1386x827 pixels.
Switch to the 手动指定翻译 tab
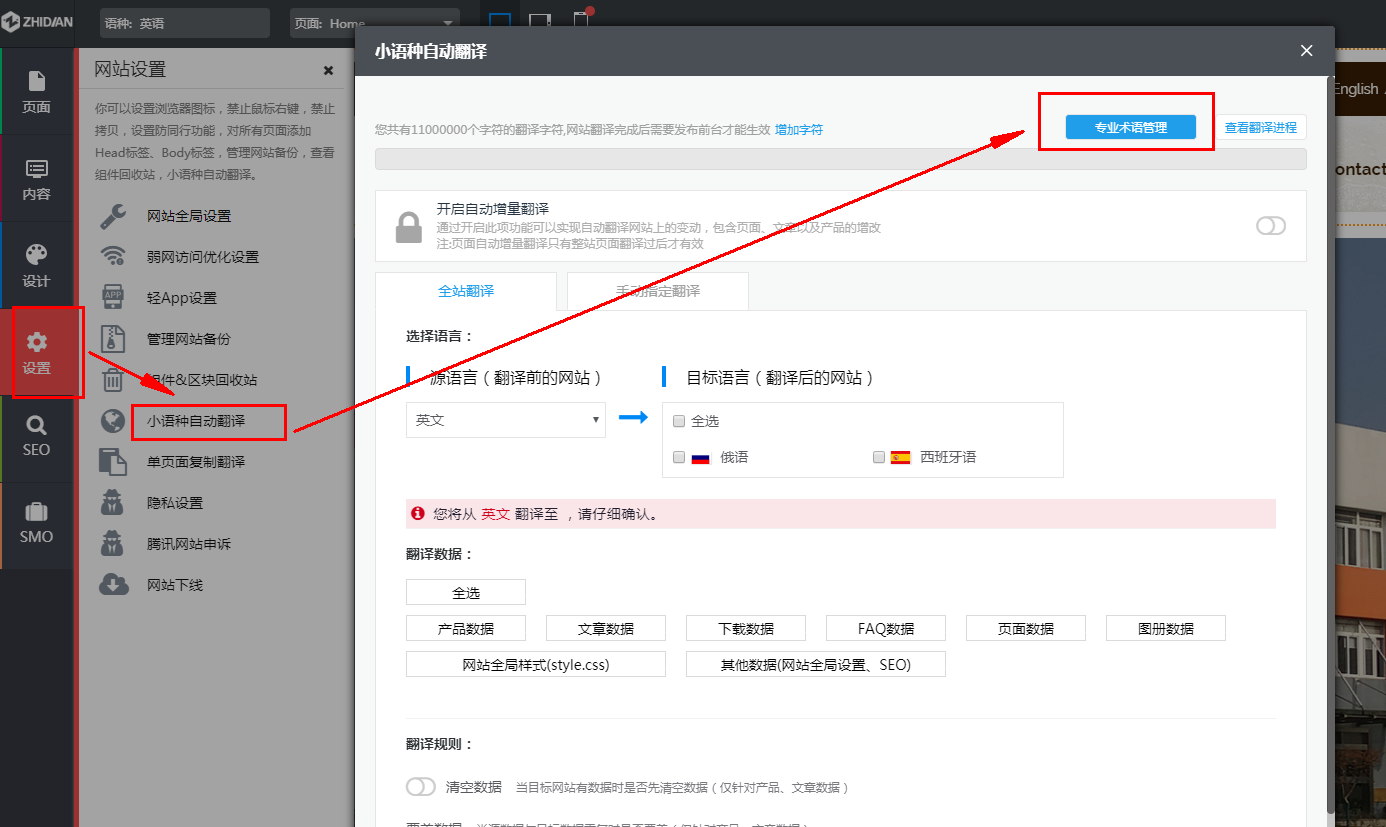[657, 291]
